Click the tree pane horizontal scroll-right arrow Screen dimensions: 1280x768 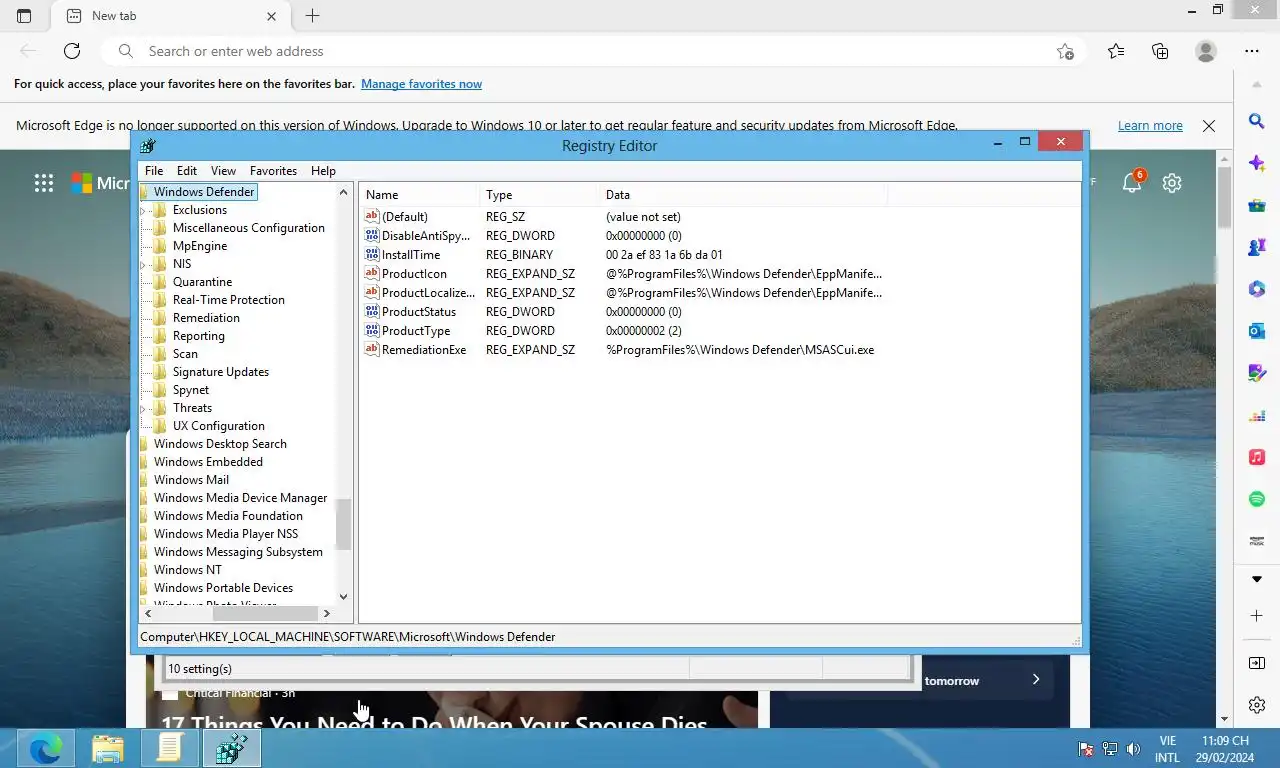[x=326, y=612]
